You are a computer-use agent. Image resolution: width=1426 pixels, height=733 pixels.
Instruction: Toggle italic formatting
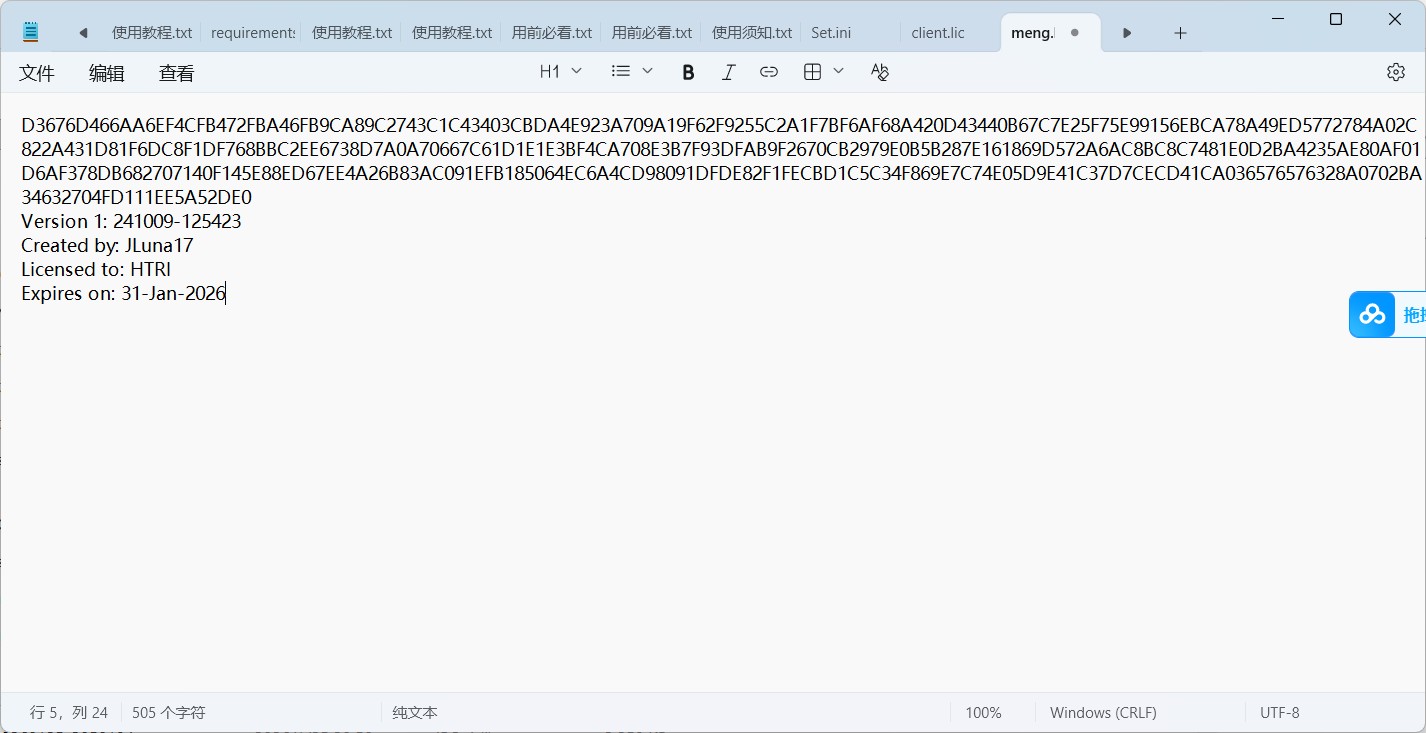[x=728, y=72]
